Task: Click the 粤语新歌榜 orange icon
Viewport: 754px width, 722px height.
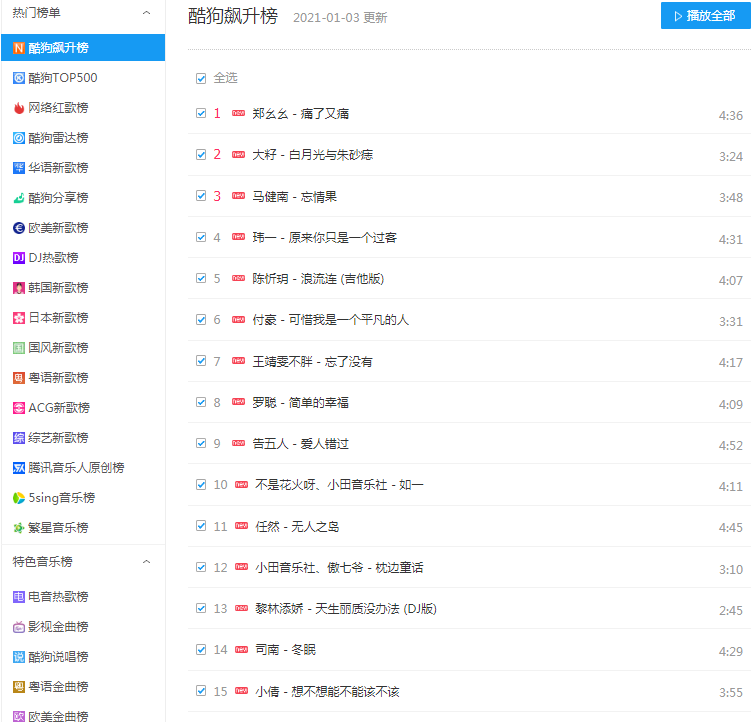Action: pos(18,378)
